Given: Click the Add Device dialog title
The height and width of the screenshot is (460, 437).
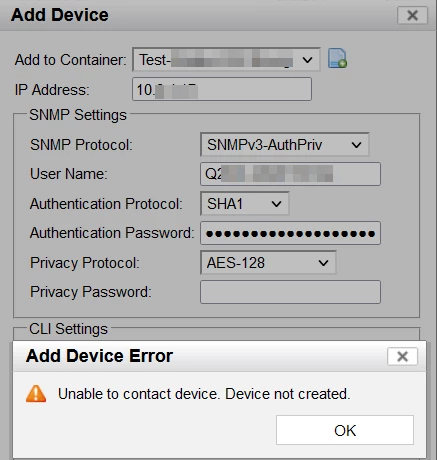Looking at the screenshot, I should click(x=60, y=15).
